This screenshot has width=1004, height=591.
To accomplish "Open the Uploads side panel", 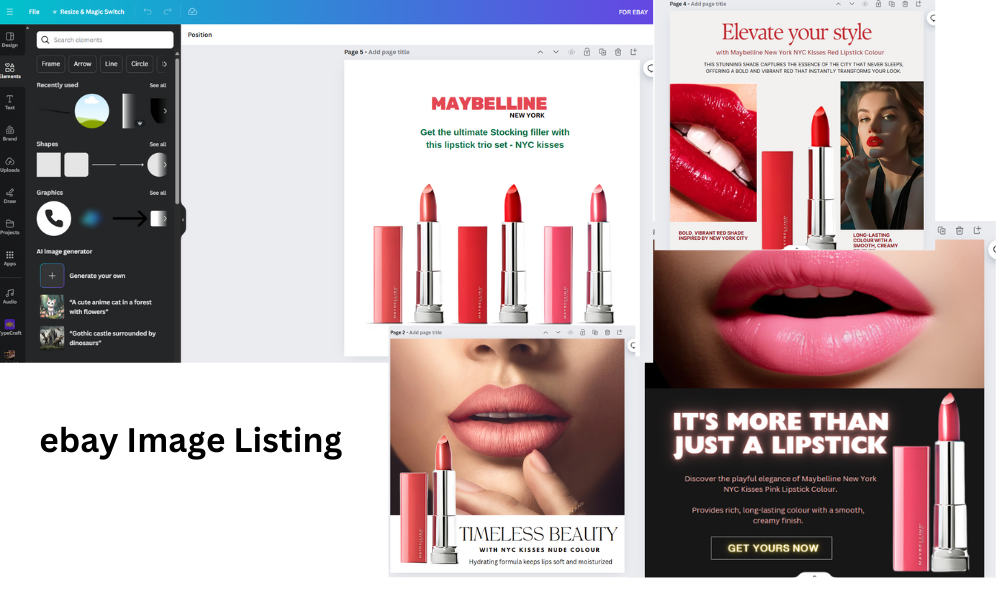I will [x=10, y=165].
